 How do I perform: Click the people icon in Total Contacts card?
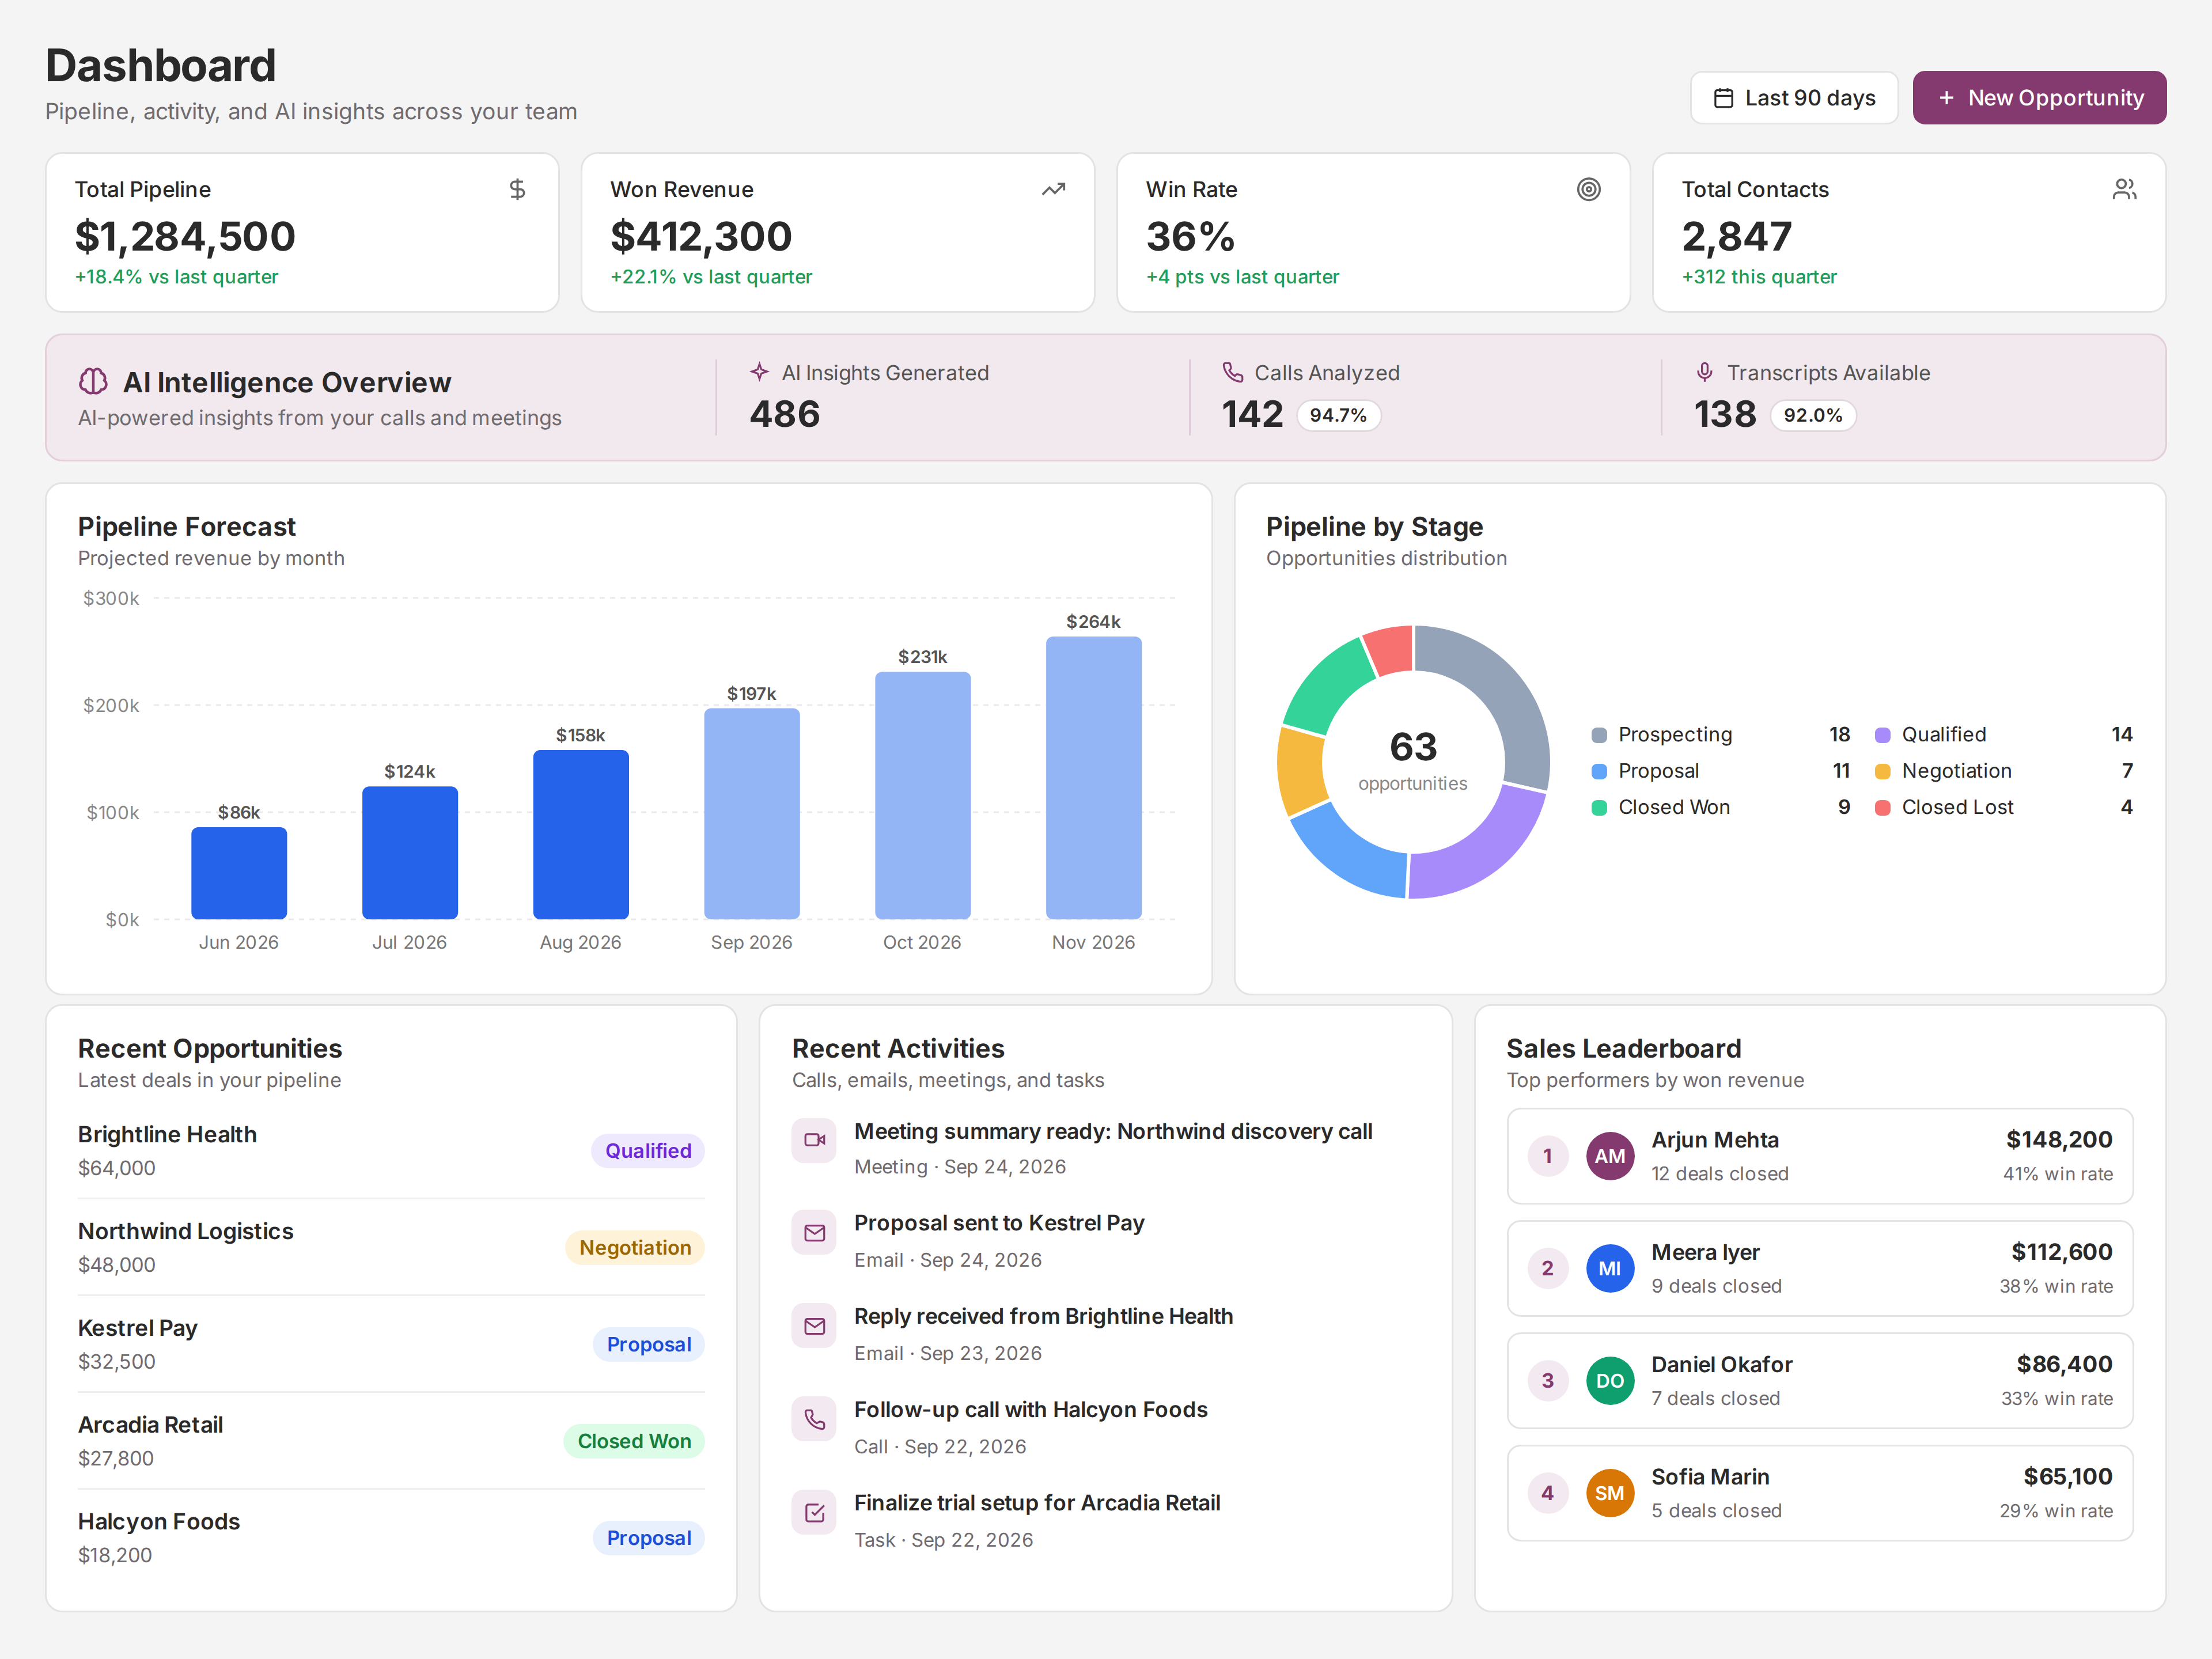[2124, 189]
